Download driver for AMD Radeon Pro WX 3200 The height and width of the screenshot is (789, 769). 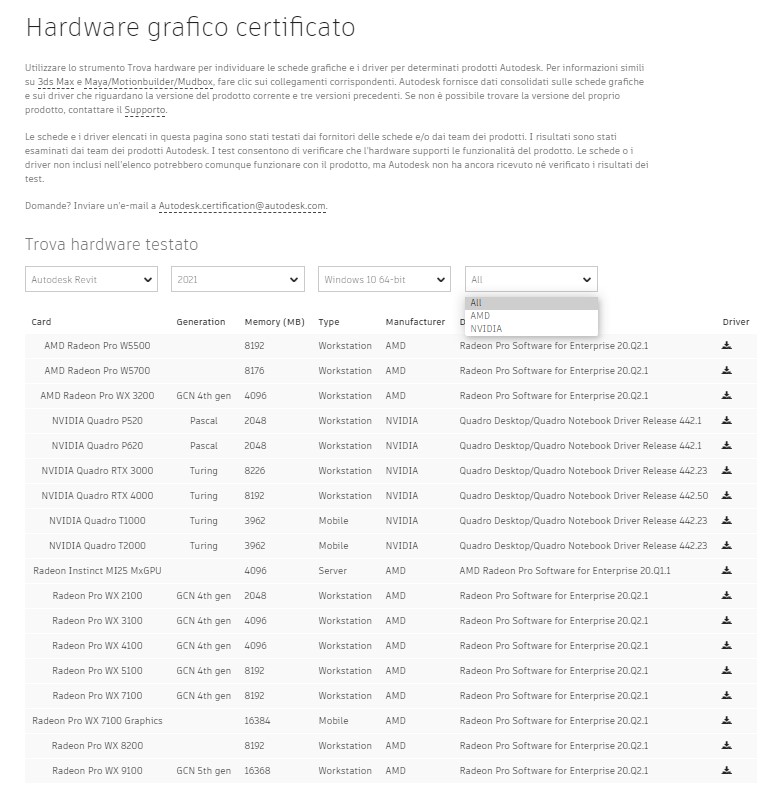coord(726,395)
